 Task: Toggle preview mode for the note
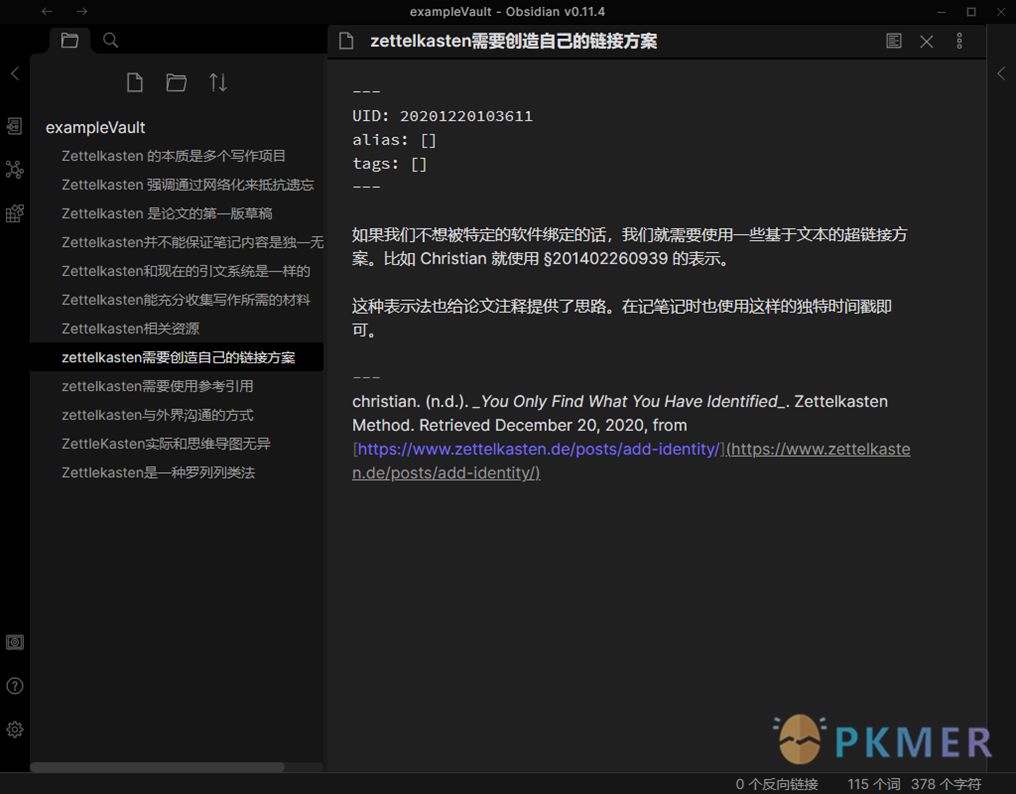(x=894, y=41)
